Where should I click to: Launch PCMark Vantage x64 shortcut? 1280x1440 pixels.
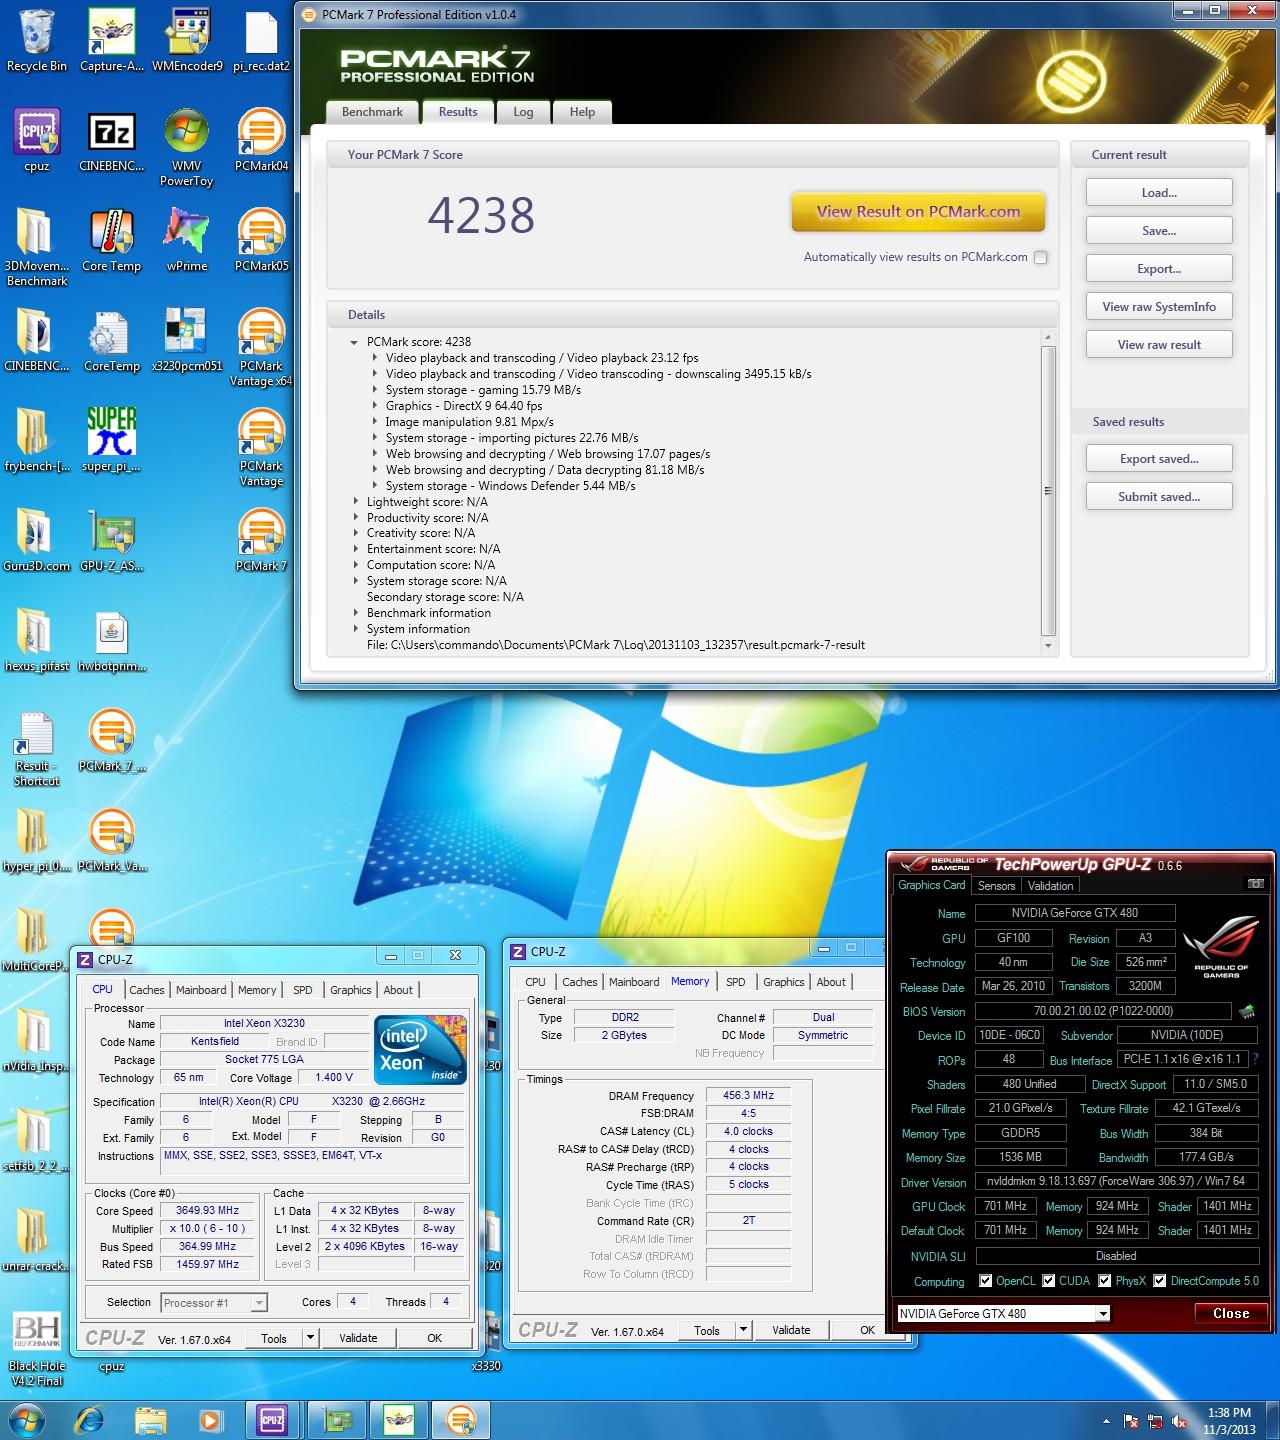click(261, 347)
